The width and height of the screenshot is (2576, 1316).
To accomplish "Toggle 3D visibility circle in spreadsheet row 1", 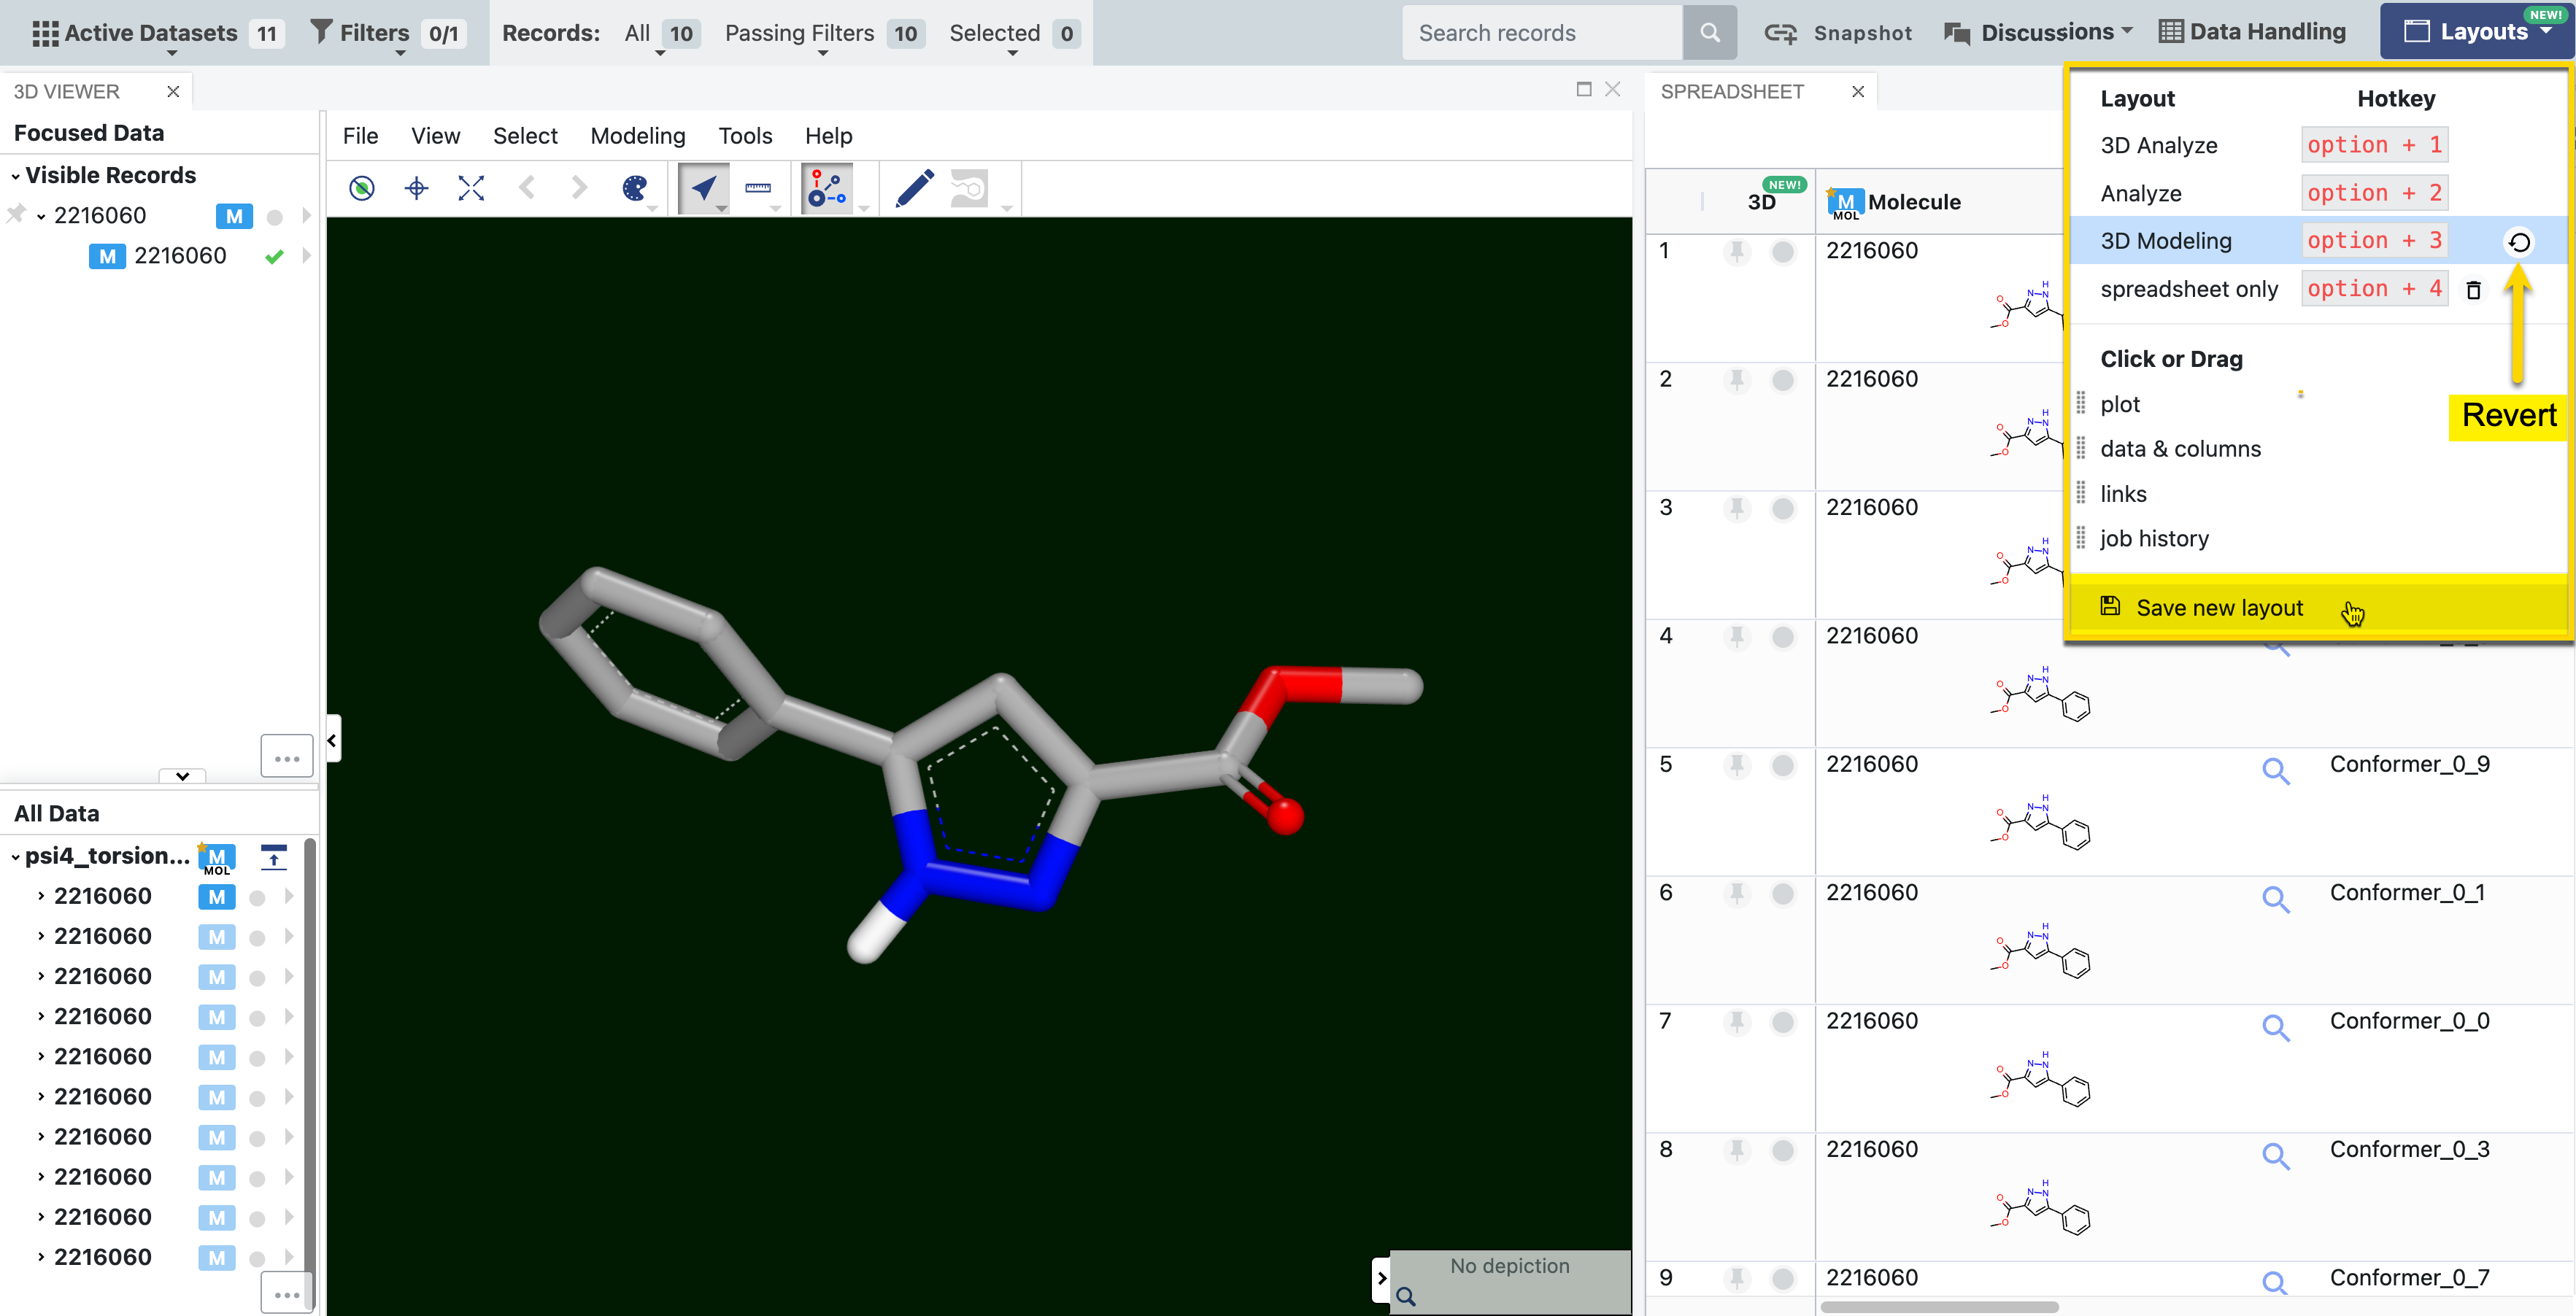I will pyautogui.click(x=1783, y=252).
